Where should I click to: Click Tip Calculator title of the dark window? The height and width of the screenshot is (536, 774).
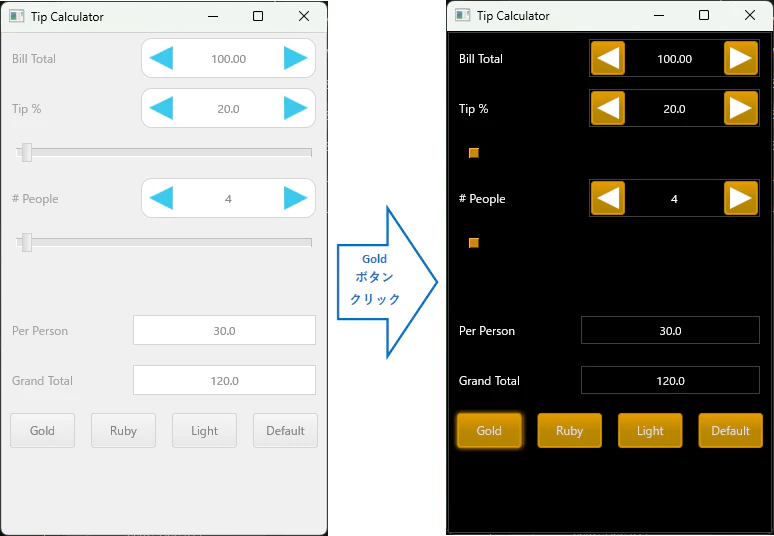[x=513, y=16]
